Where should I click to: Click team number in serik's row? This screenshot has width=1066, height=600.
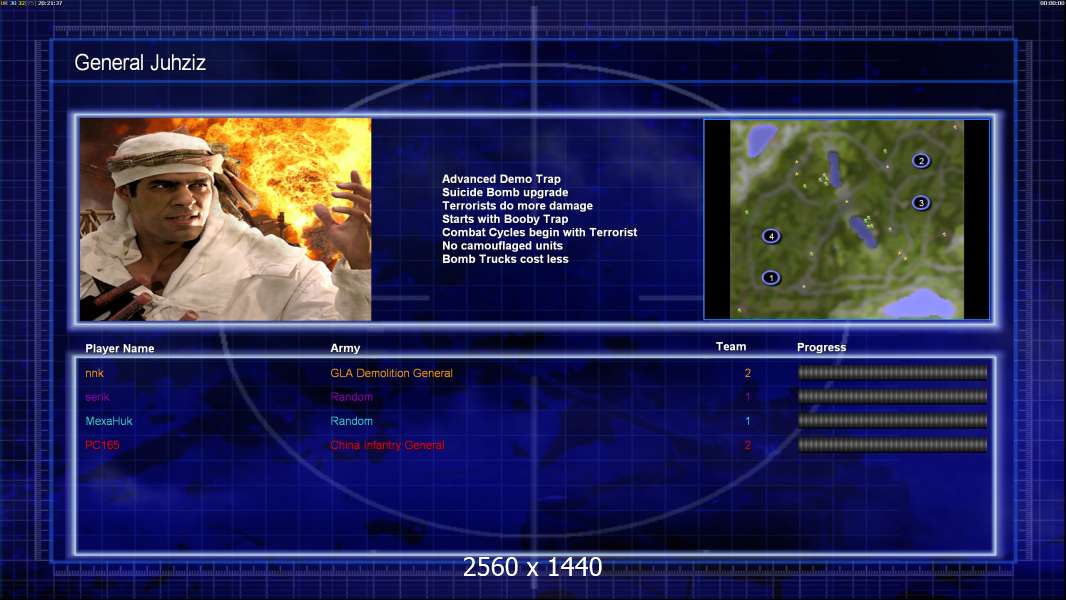point(748,397)
